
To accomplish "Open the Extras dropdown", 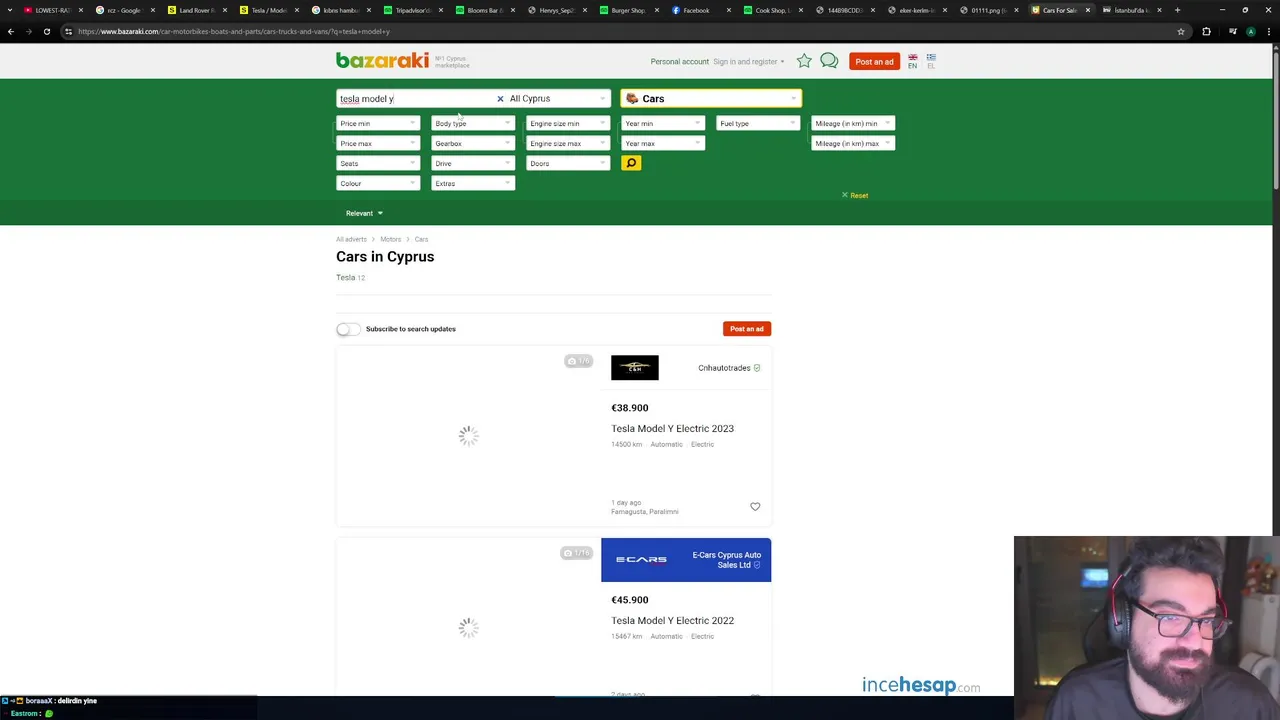I will point(473,183).
